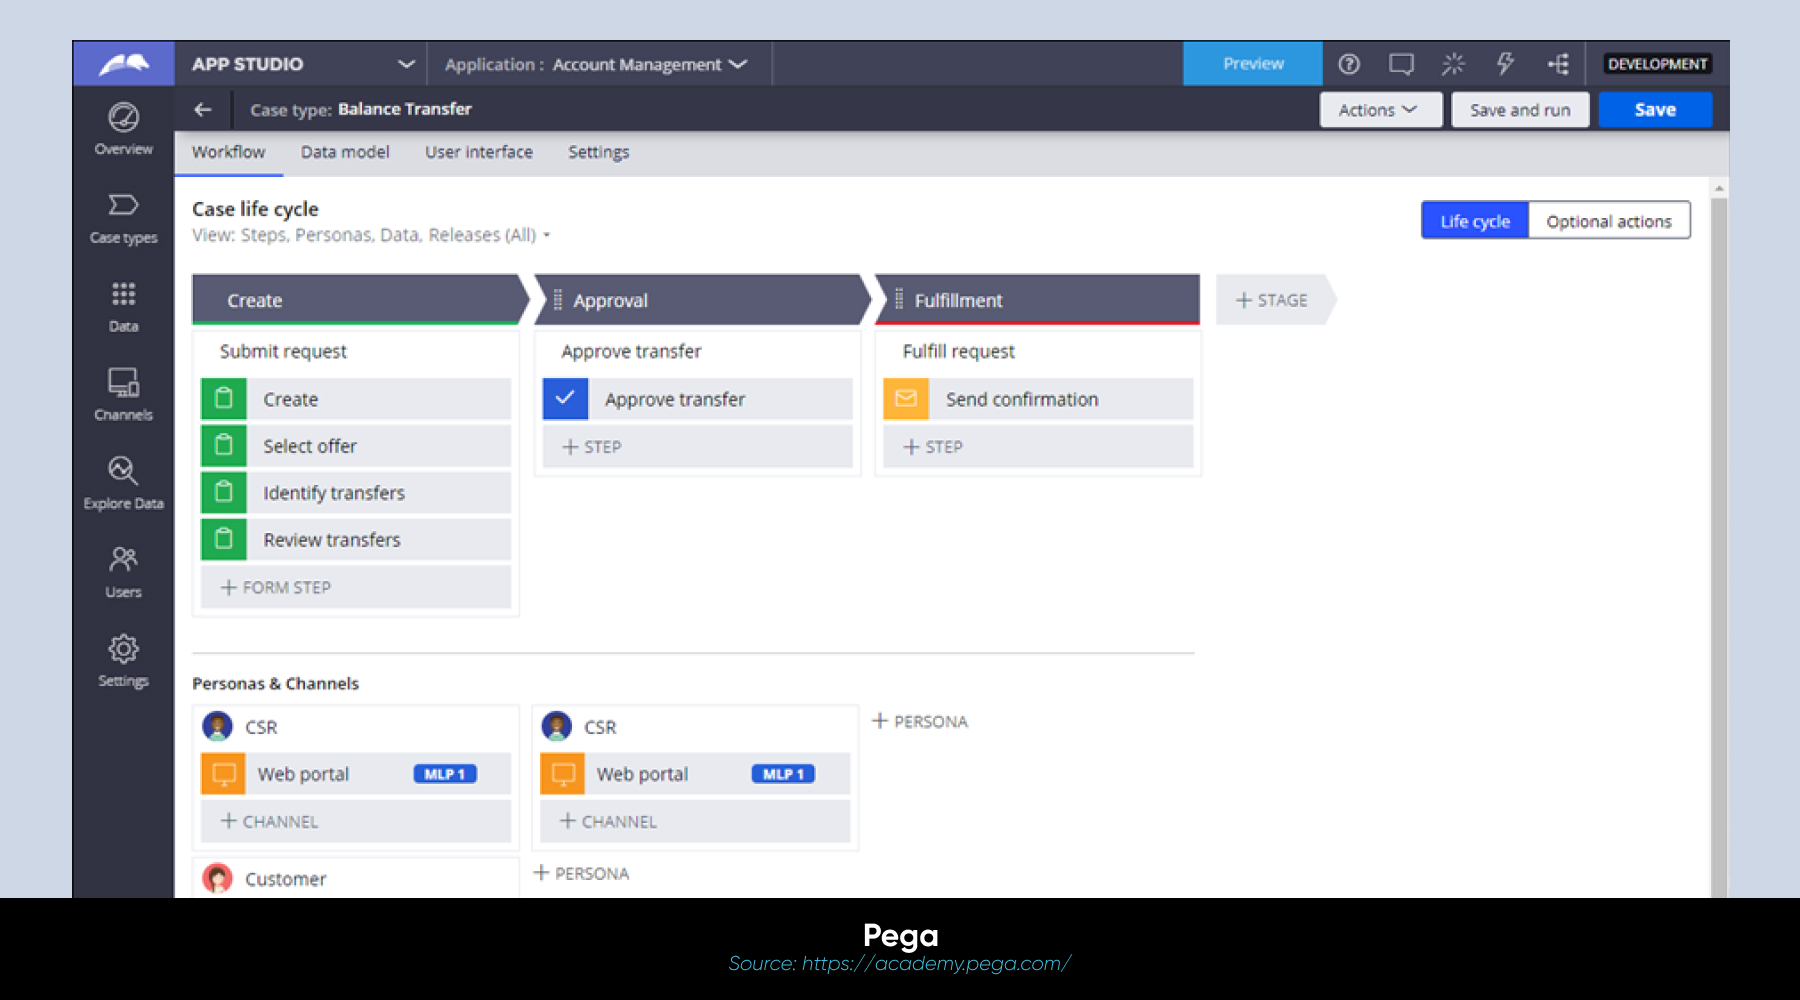
Task: Add a step under Fulfill request
Action: (x=1038, y=446)
